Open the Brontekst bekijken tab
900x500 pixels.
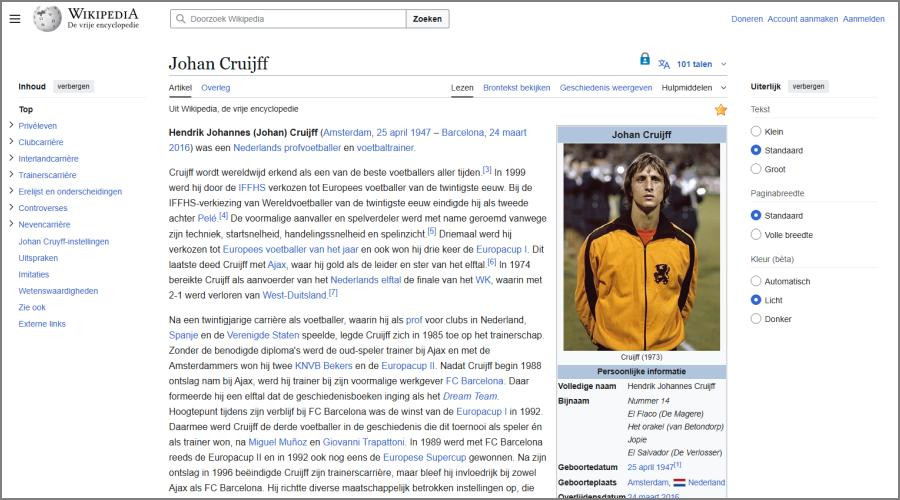517,88
